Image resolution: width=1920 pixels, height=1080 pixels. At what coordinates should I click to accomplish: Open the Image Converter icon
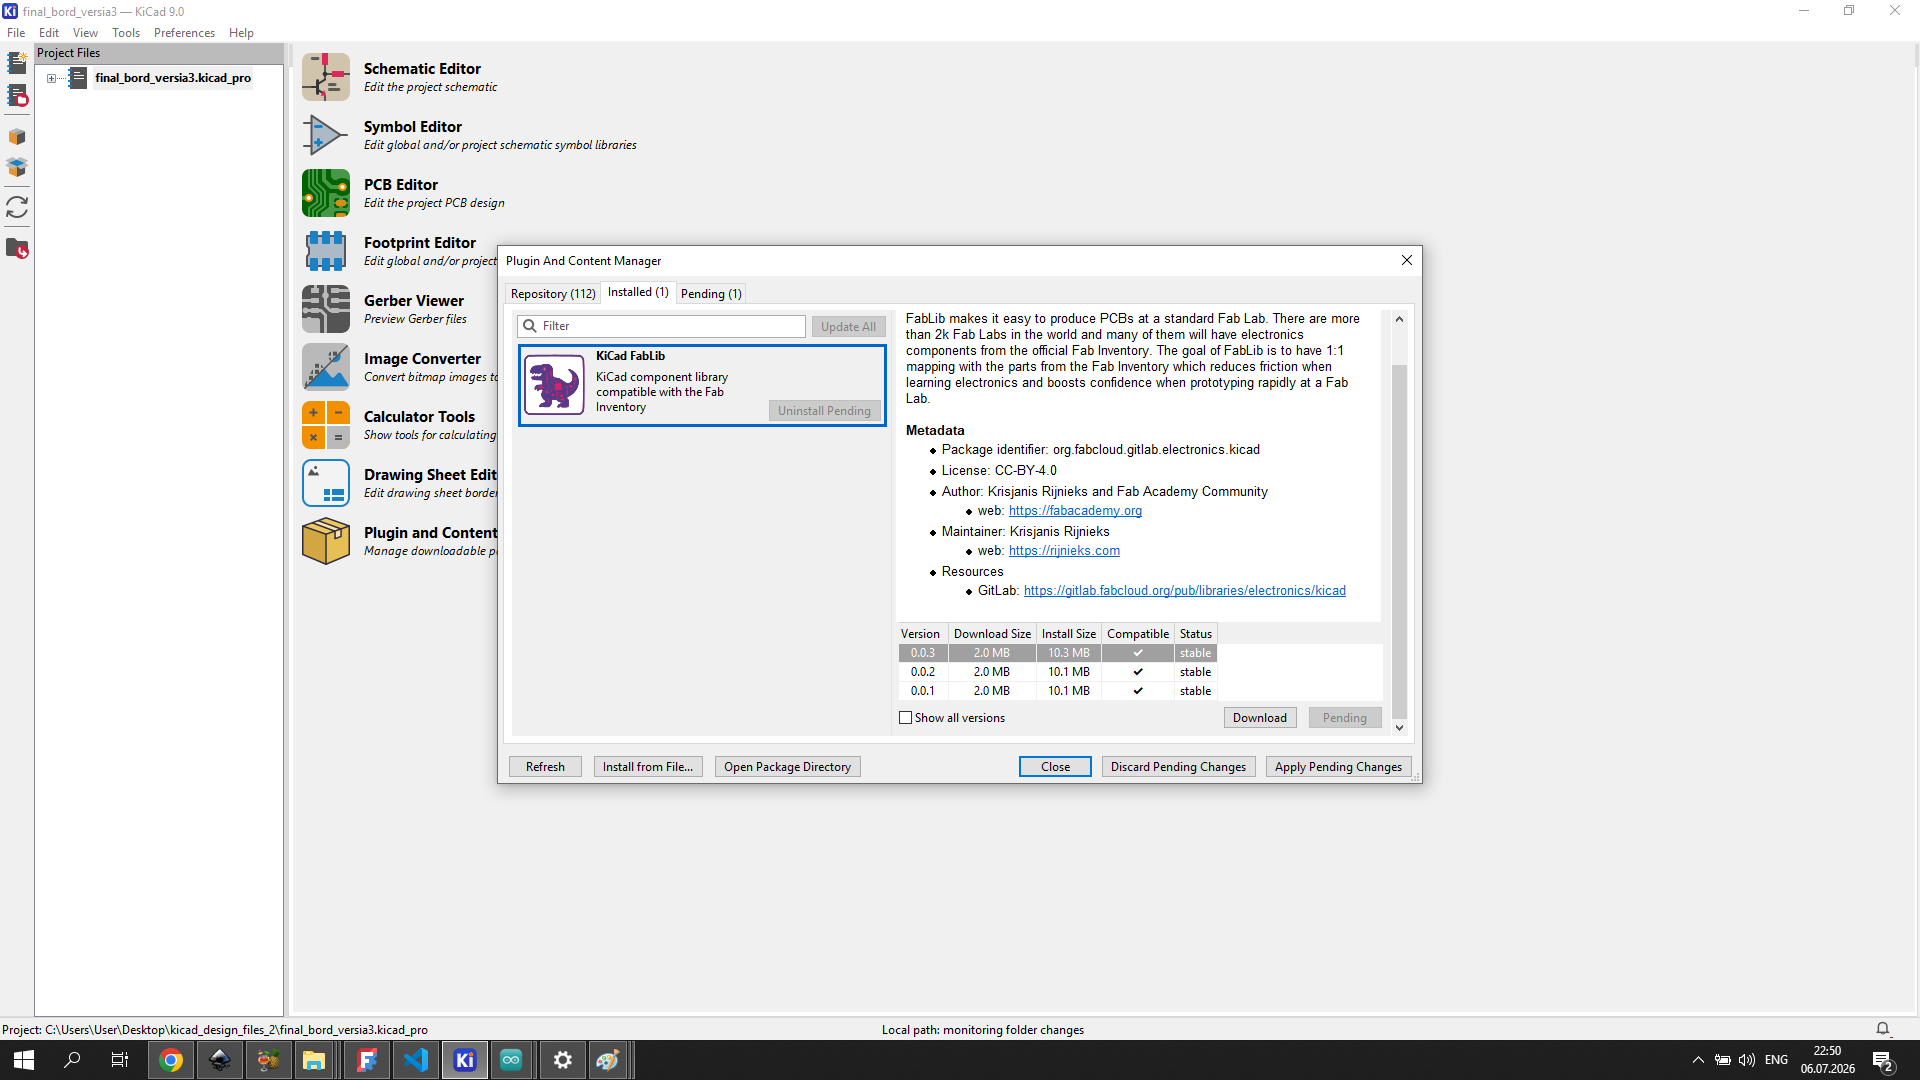(326, 367)
